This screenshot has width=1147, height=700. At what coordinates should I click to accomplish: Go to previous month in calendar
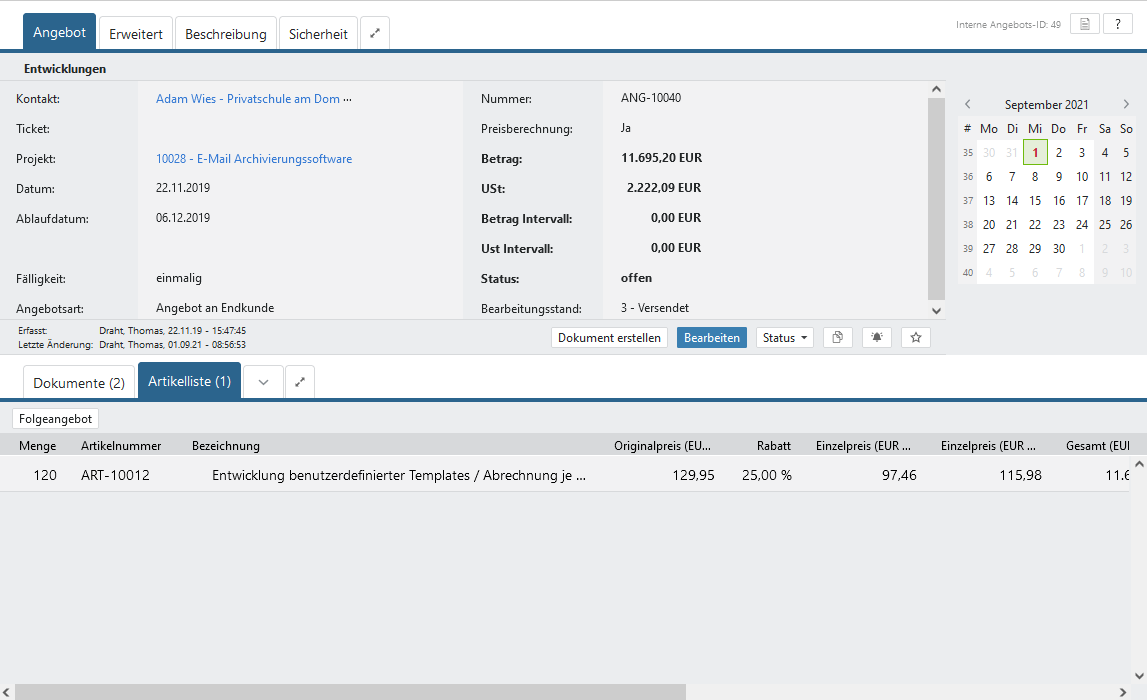tap(967, 105)
